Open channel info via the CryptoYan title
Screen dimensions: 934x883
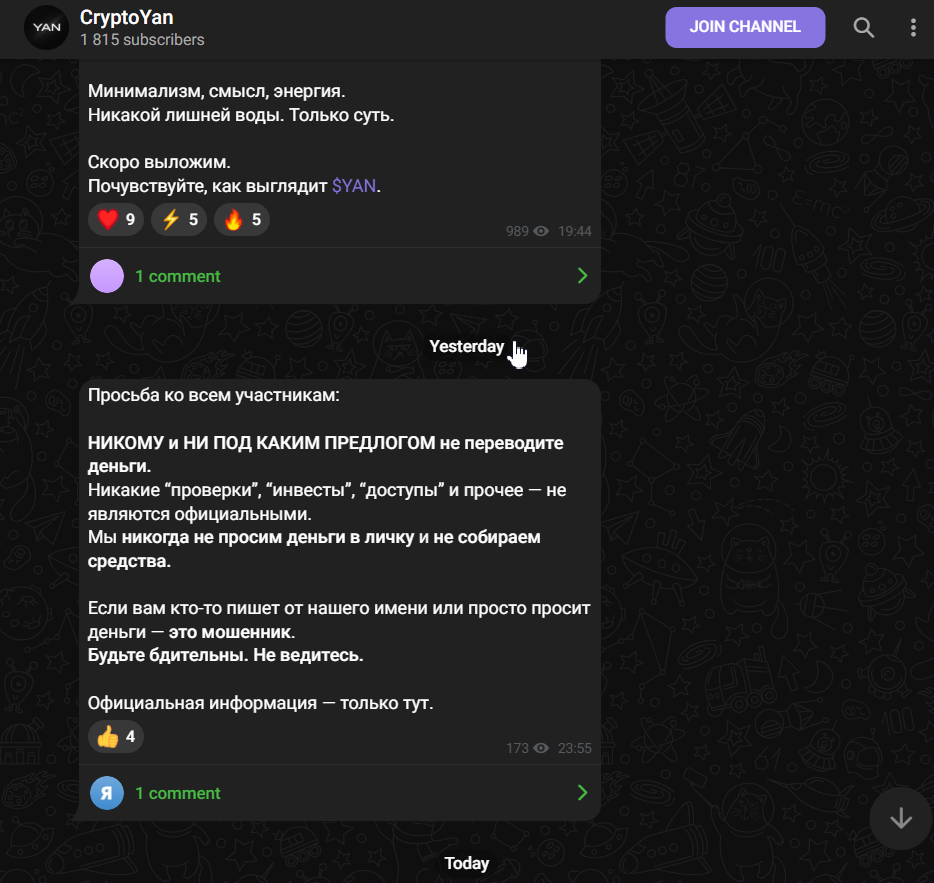tap(126, 18)
